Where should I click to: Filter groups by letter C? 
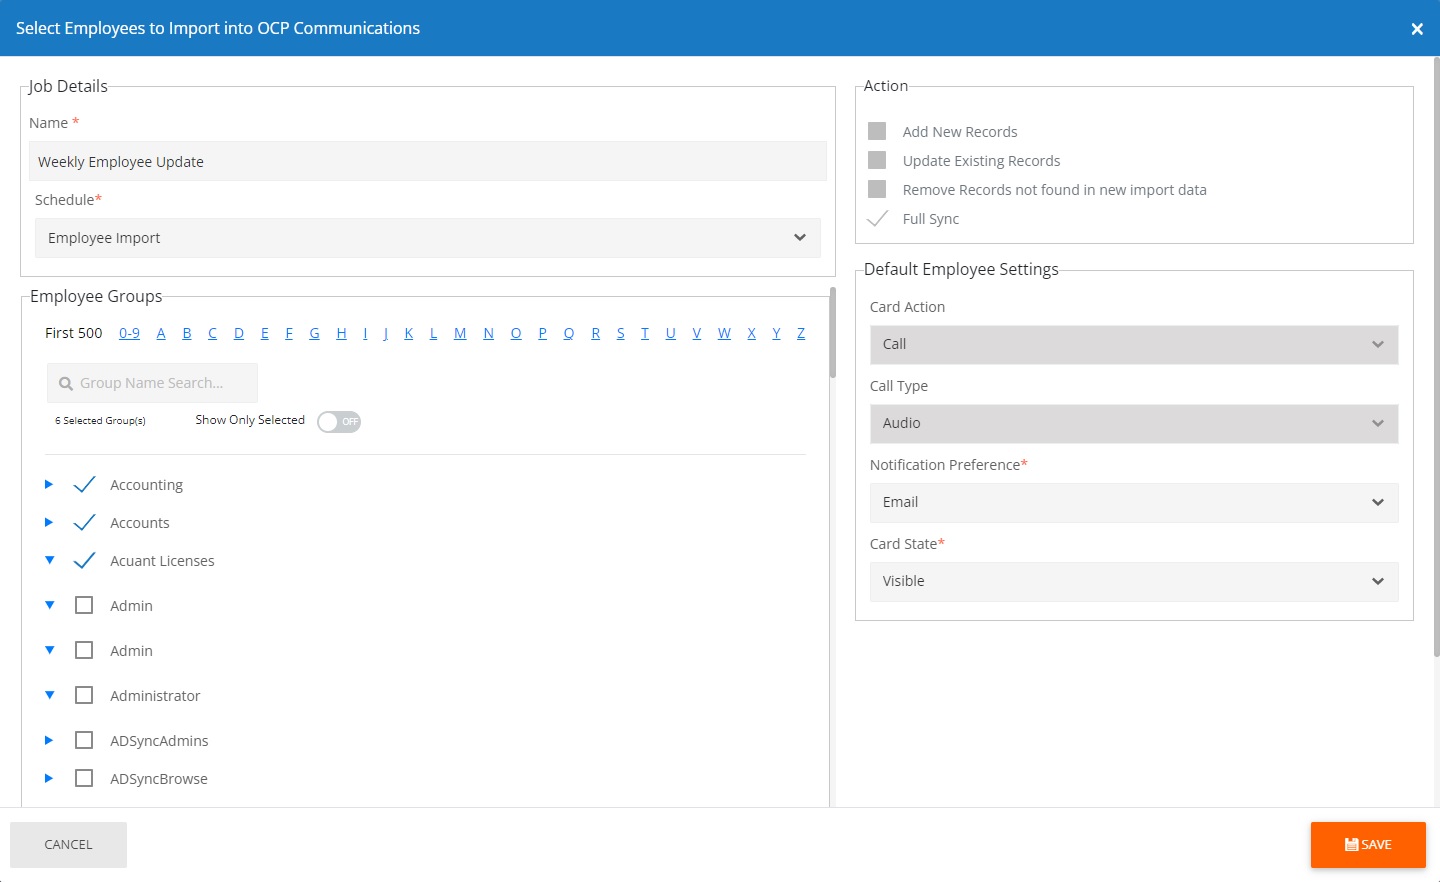212,333
